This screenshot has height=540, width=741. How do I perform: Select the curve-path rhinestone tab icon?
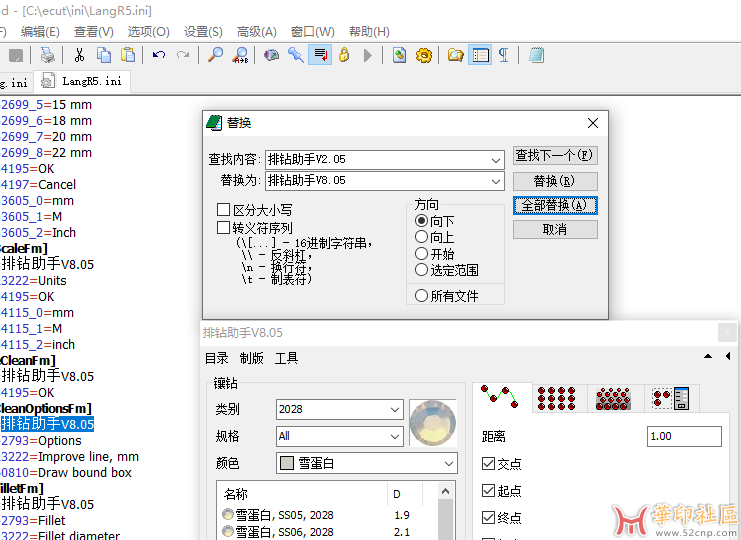(x=500, y=397)
